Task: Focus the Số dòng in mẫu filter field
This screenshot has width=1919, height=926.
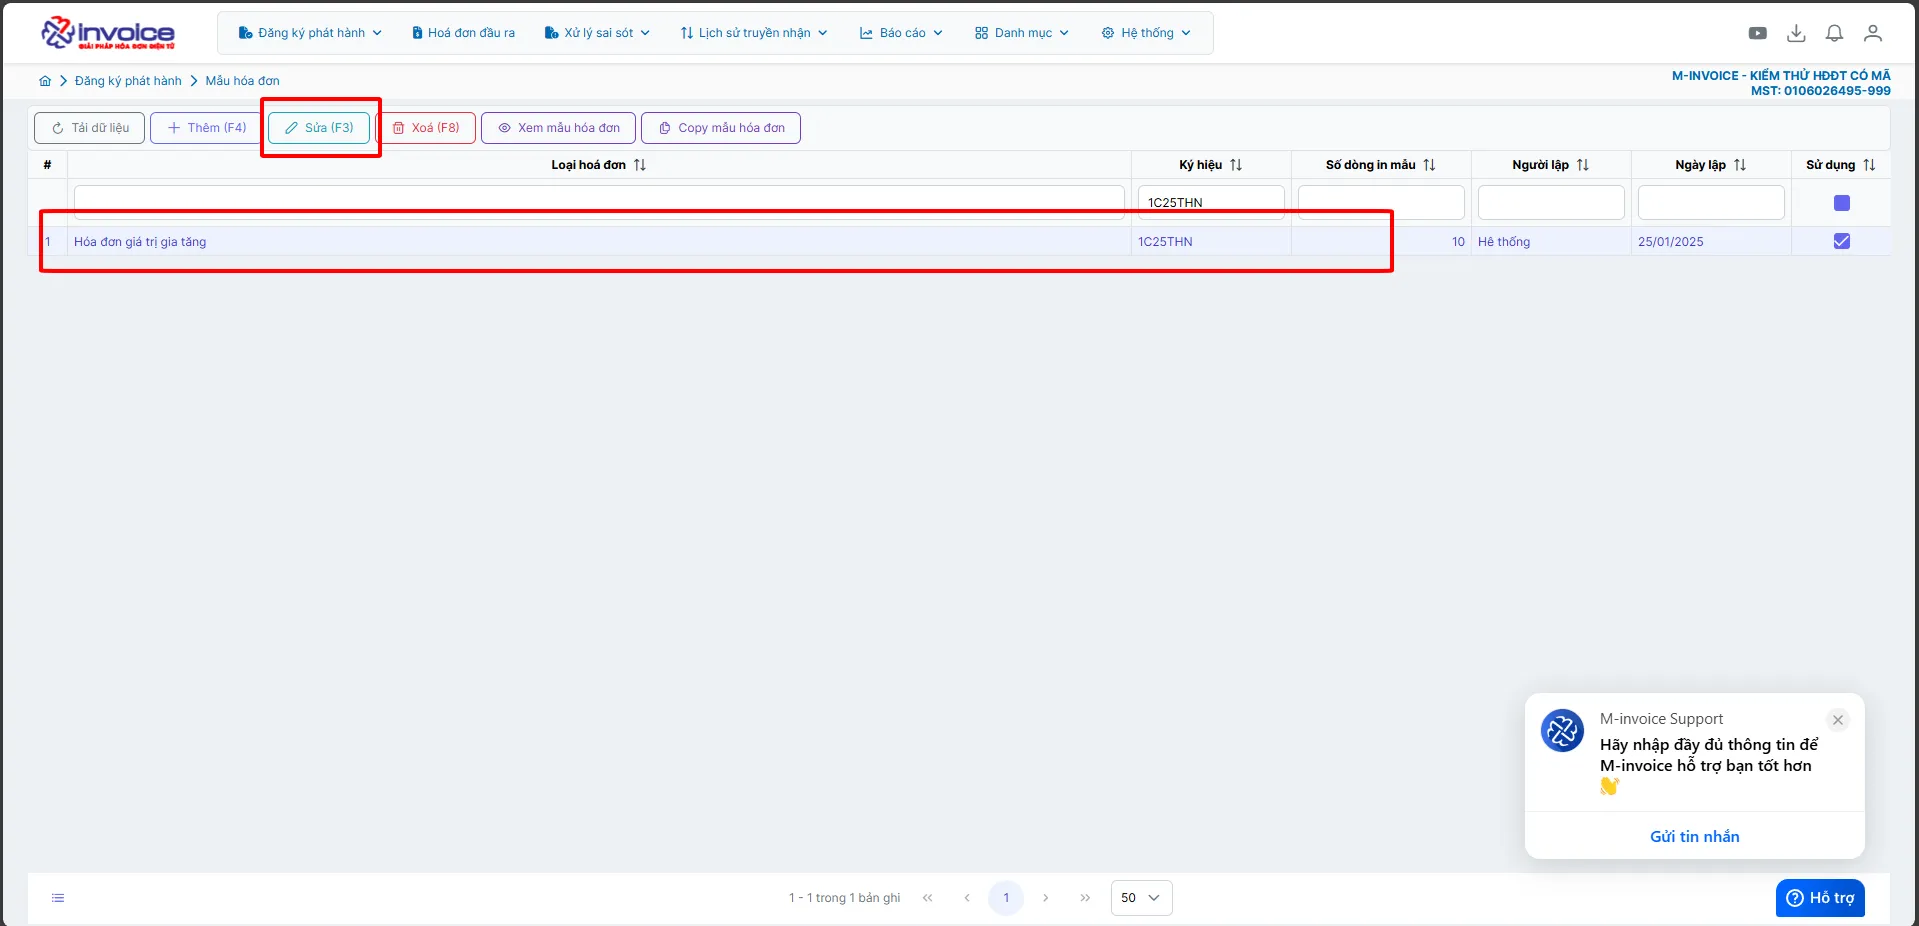Action: (1381, 202)
